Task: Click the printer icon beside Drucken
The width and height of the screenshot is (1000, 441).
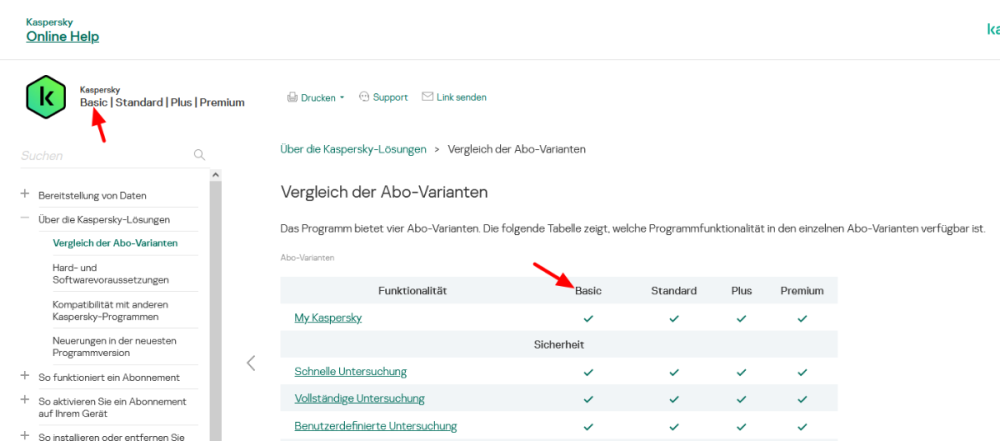Action: tap(292, 98)
